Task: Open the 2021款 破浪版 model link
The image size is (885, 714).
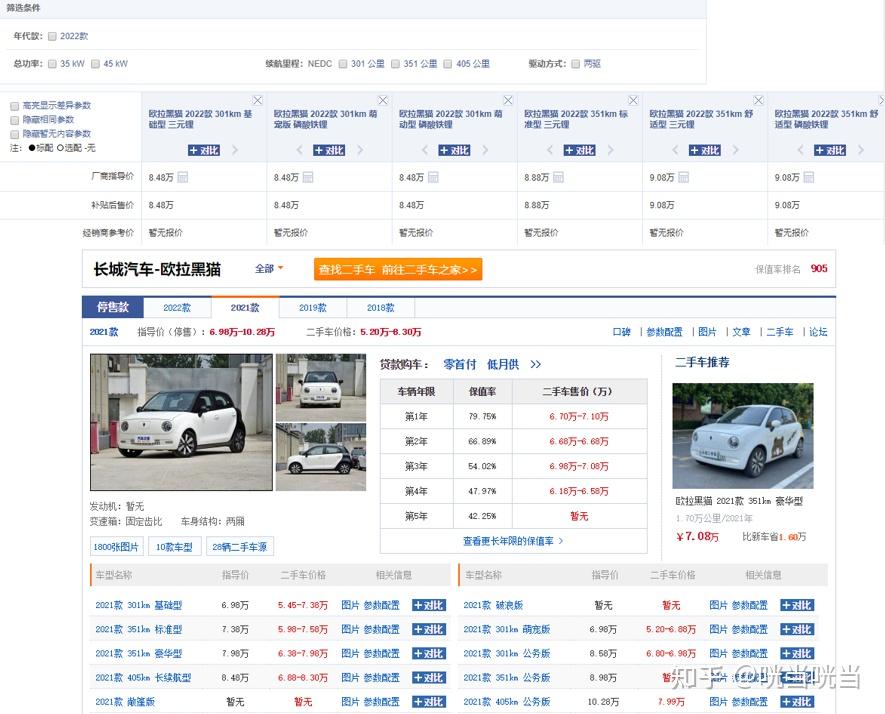Action: pos(493,605)
